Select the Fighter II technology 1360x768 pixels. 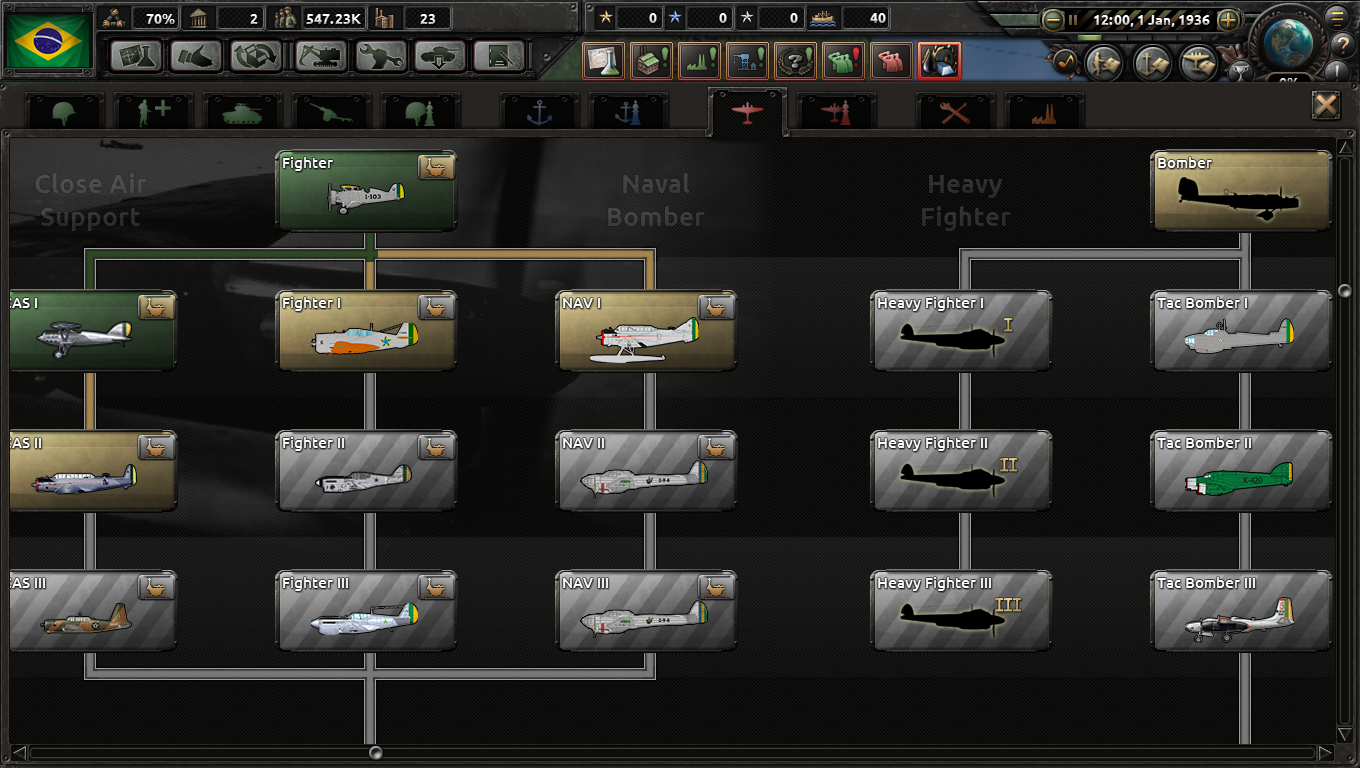[366, 471]
